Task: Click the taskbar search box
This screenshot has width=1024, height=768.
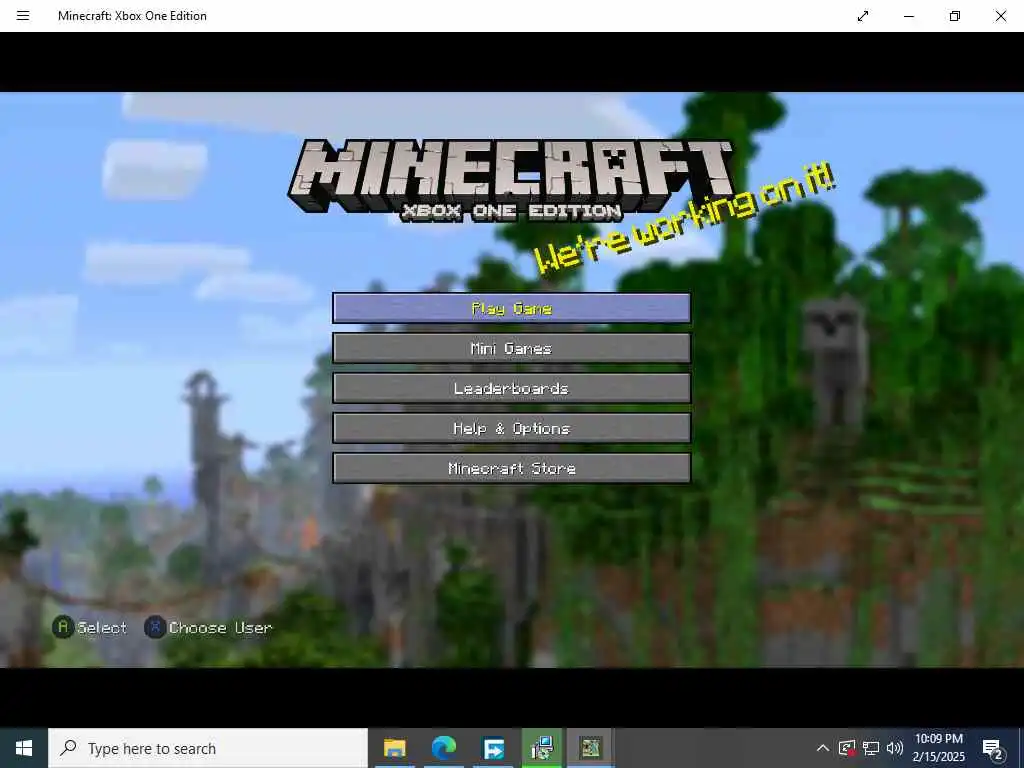Action: coord(208,748)
